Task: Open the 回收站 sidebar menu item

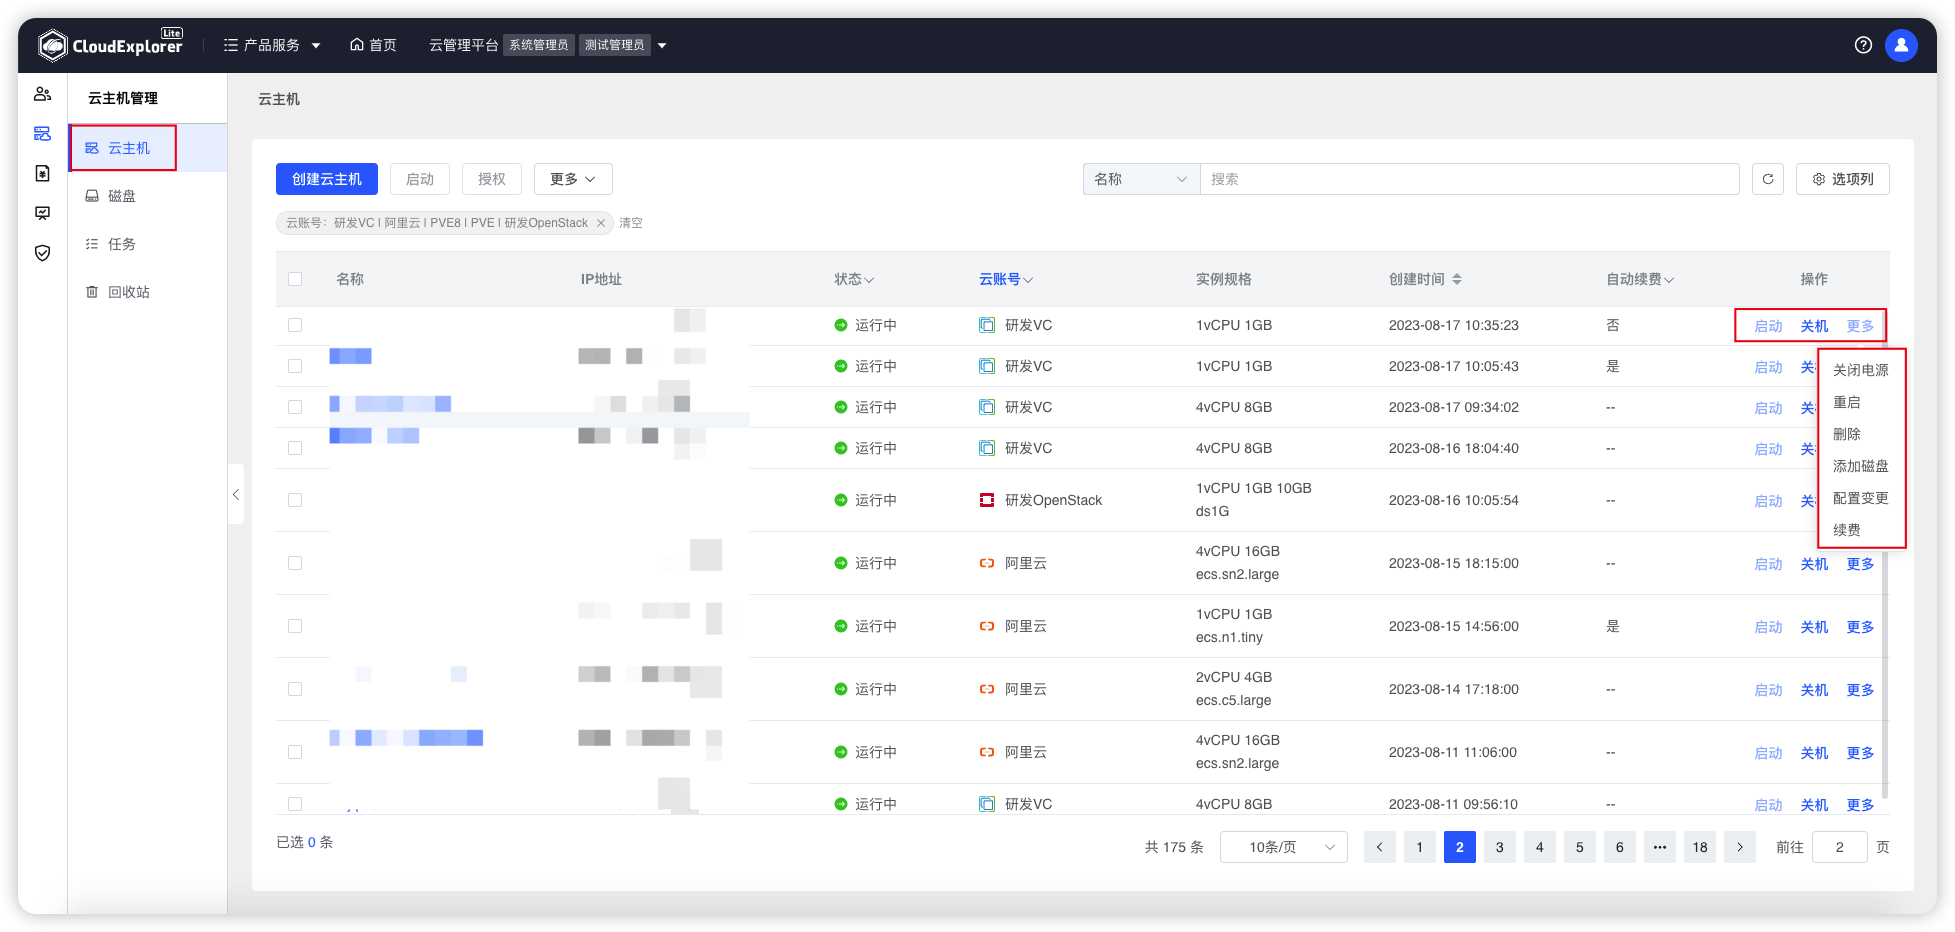Action: pyautogui.click(x=148, y=292)
